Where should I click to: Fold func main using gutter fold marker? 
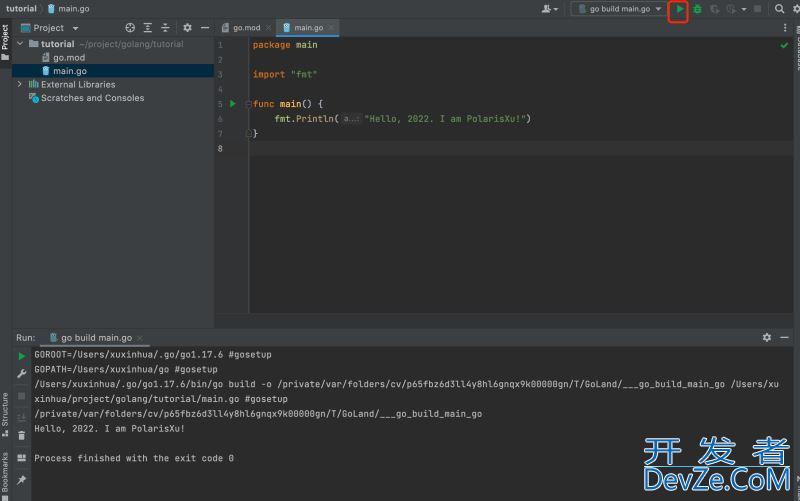click(x=248, y=104)
